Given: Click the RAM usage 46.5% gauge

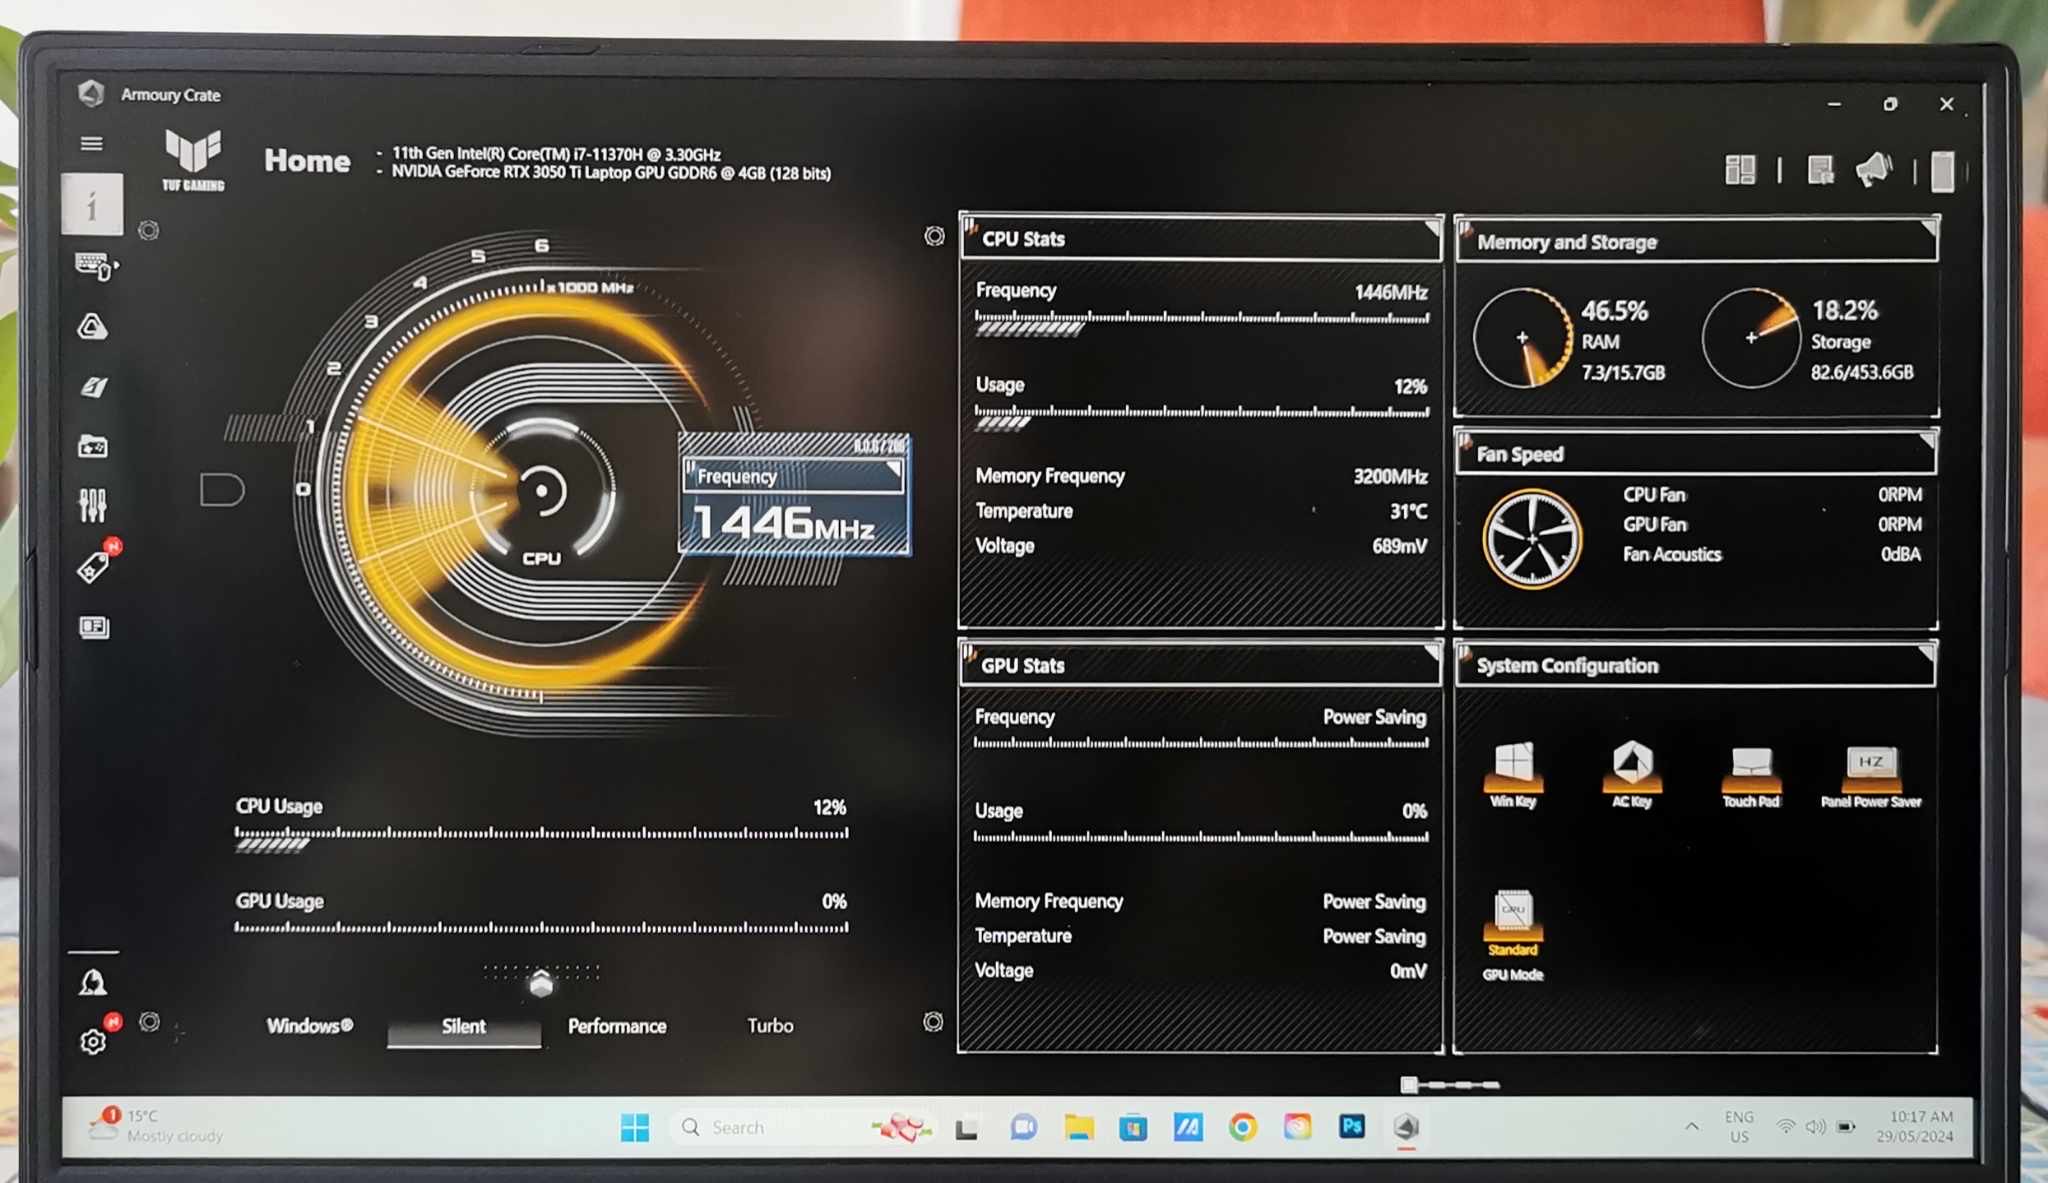Looking at the screenshot, I should (x=1522, y=338).
